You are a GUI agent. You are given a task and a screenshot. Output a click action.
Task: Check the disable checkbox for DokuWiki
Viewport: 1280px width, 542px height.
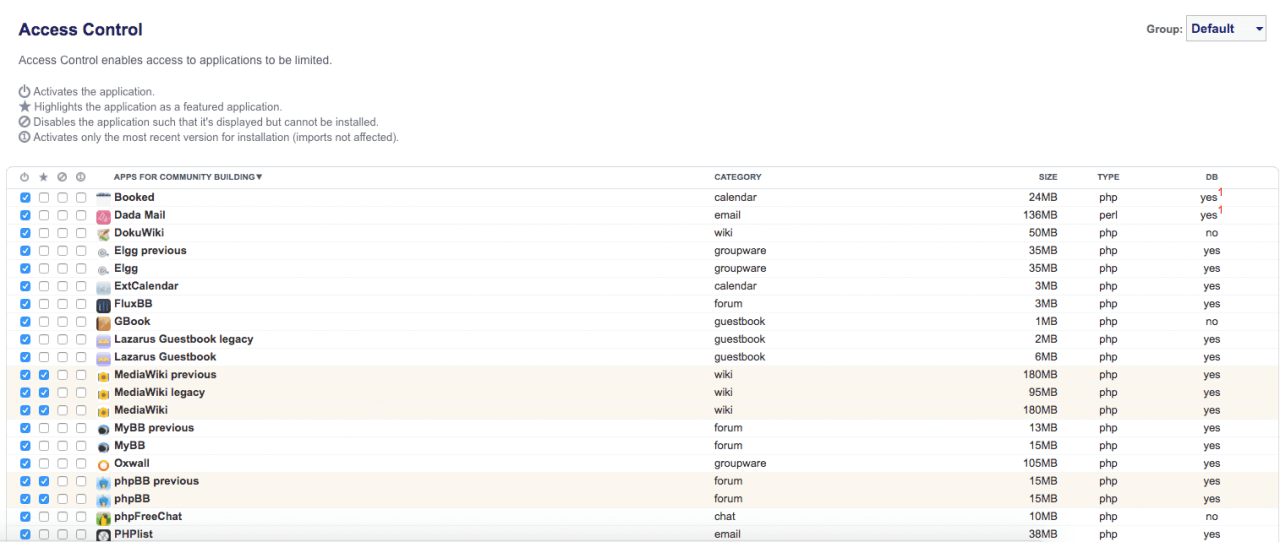click(x=62, y=233)
